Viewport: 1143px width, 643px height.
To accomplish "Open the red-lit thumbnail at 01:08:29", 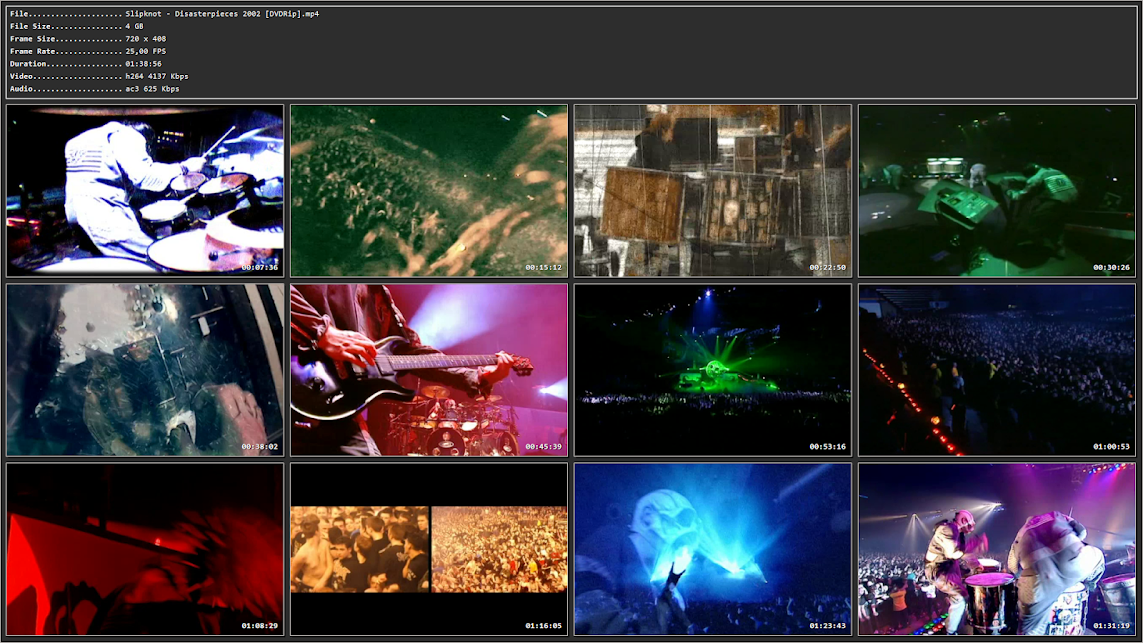I will point(145,549).
